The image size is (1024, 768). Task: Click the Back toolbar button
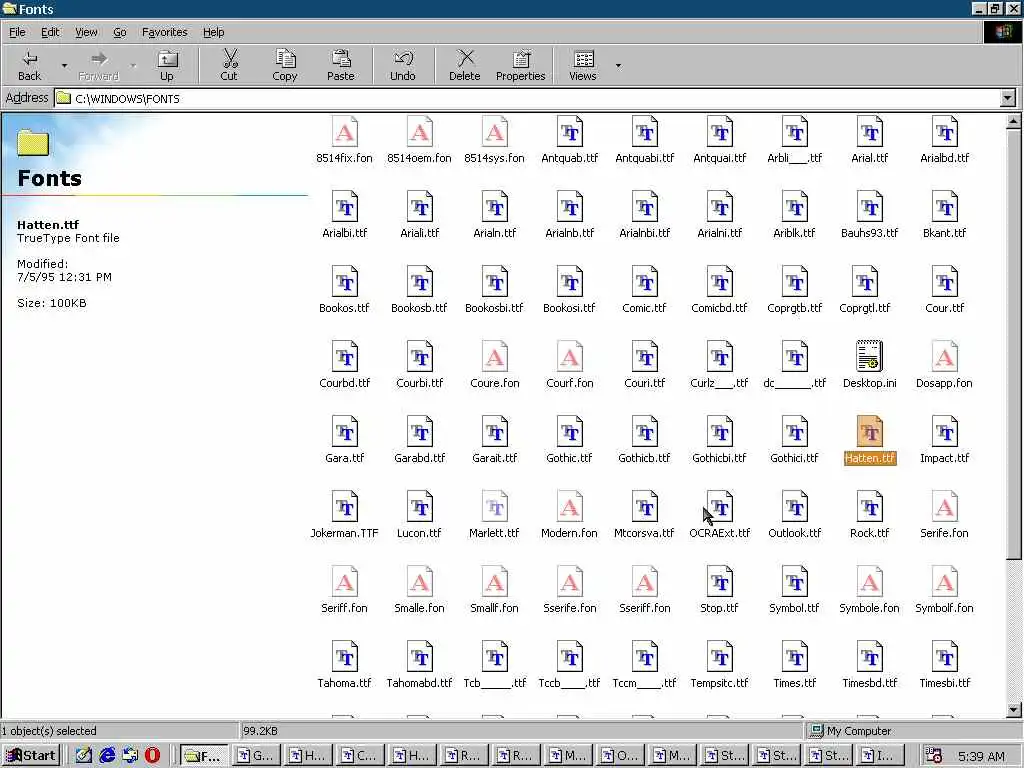click(29, 65)
